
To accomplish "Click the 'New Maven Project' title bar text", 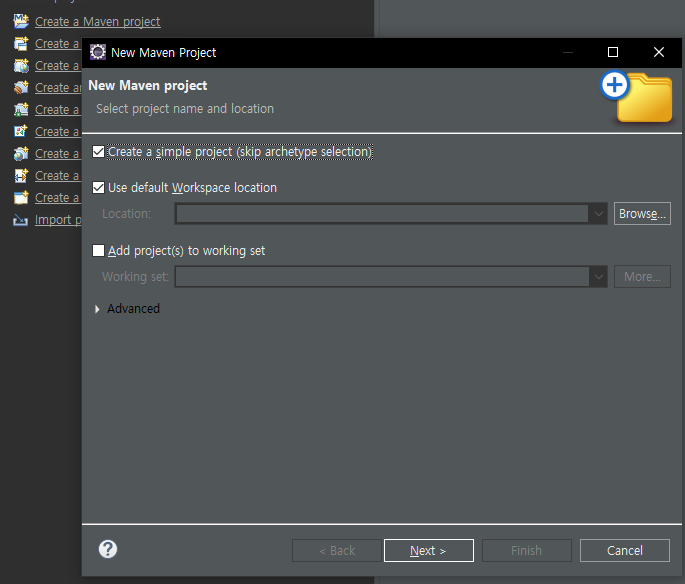I will click(163, 52).
